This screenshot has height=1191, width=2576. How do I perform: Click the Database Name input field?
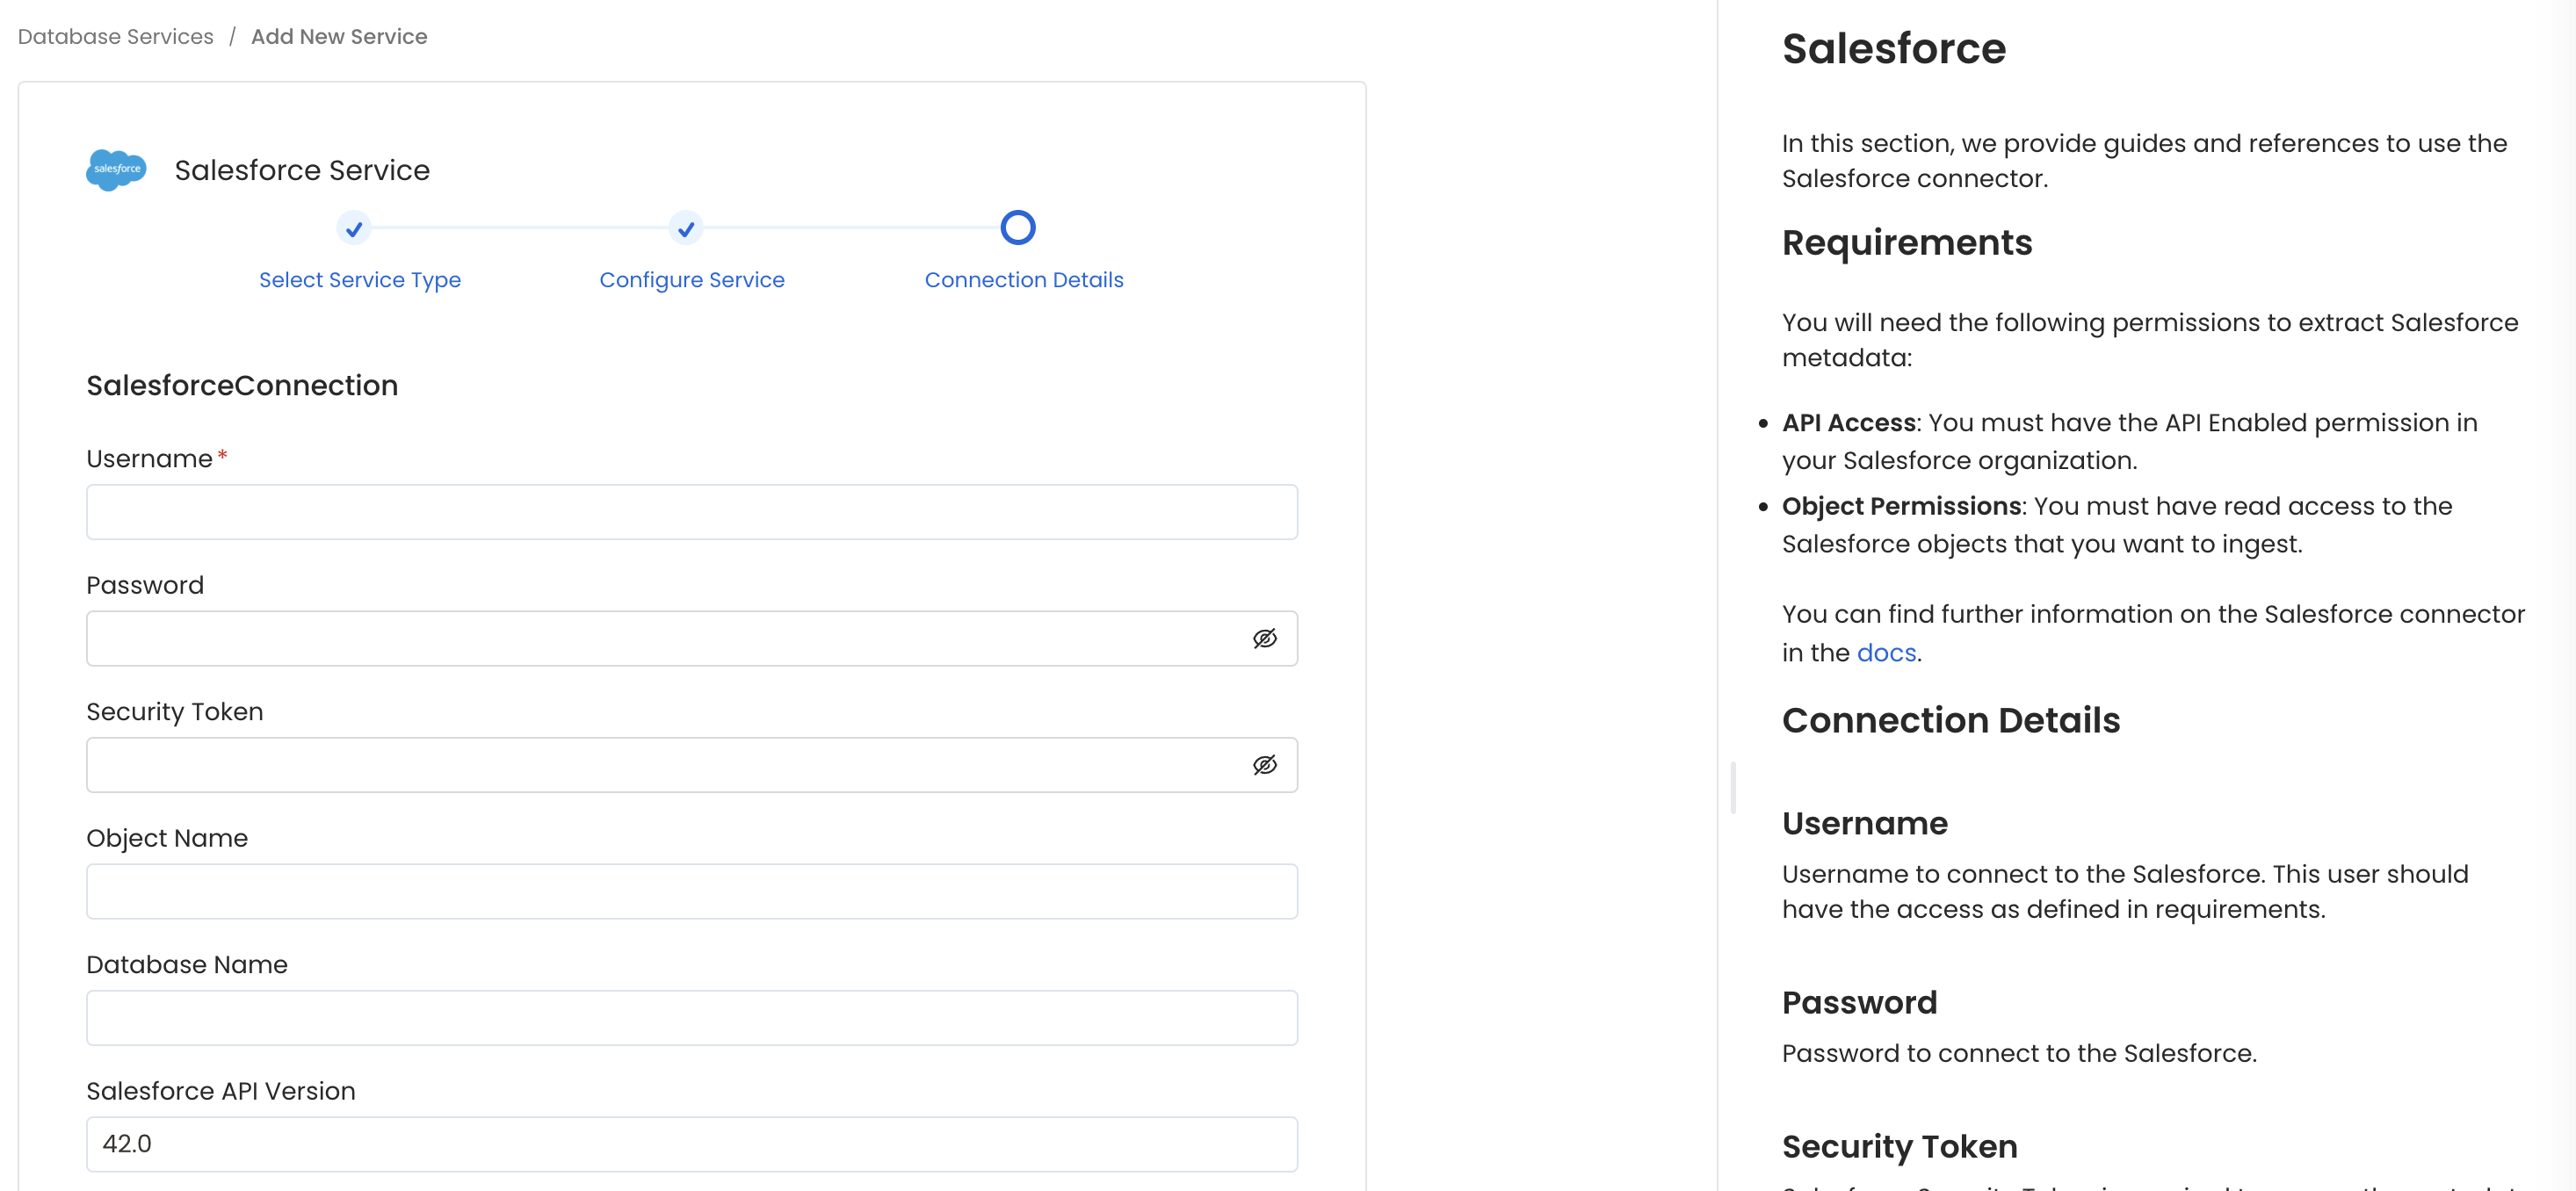[692, 1018]
